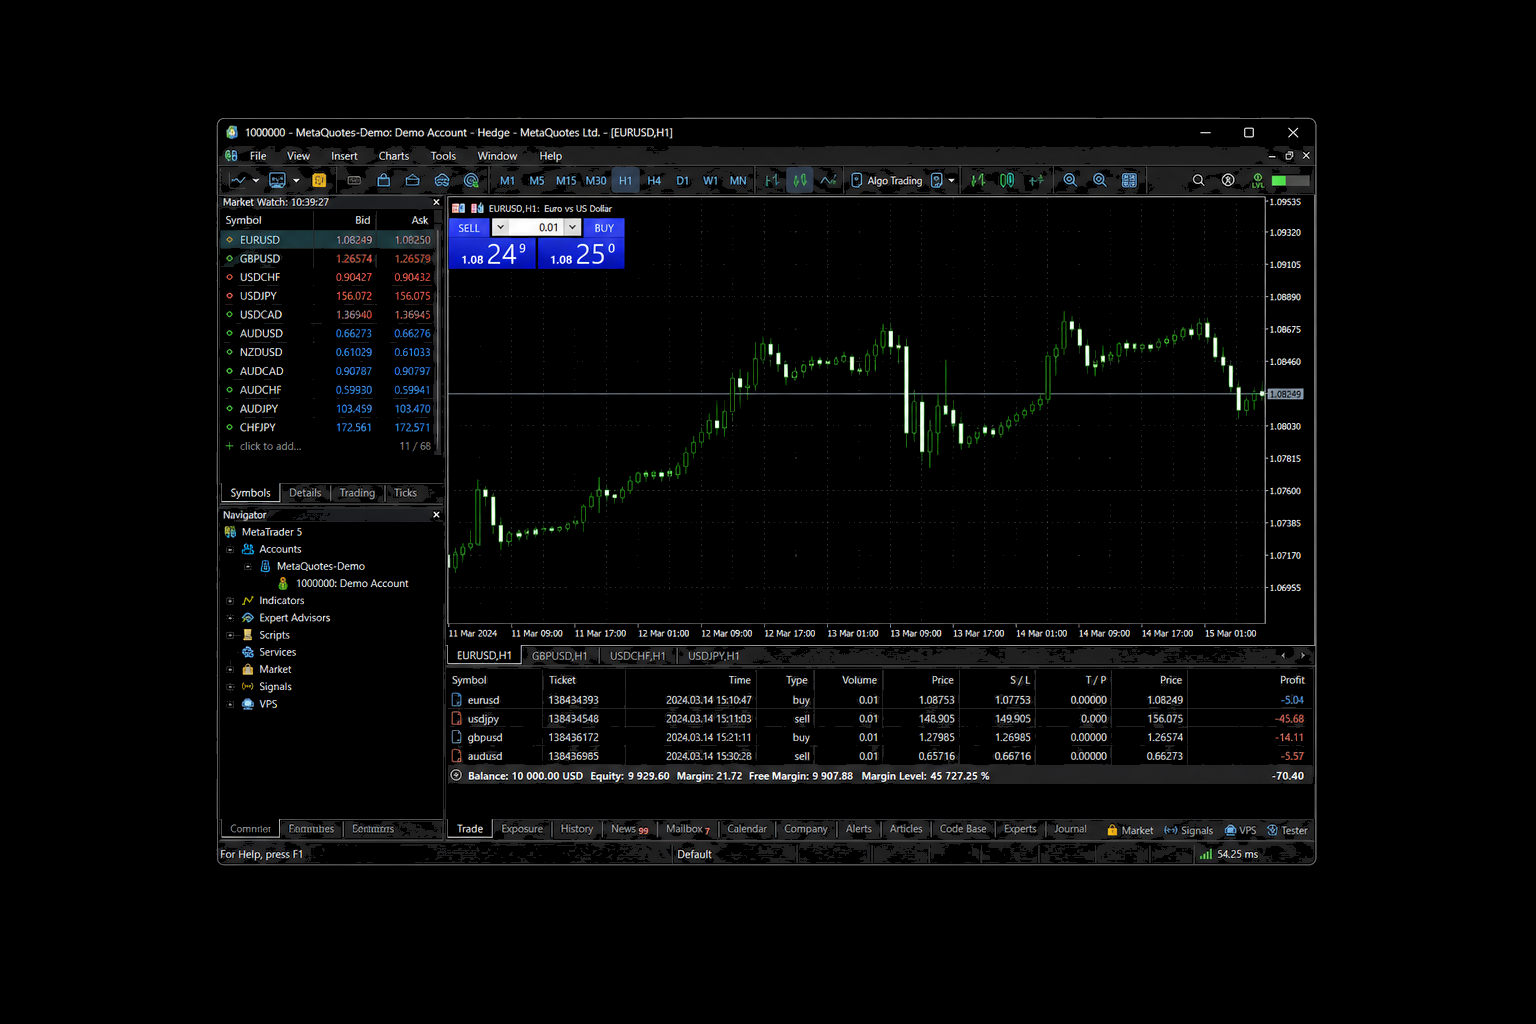Click the auto scroll chart icon
1536x1024 pixels.
[1007, 180]
